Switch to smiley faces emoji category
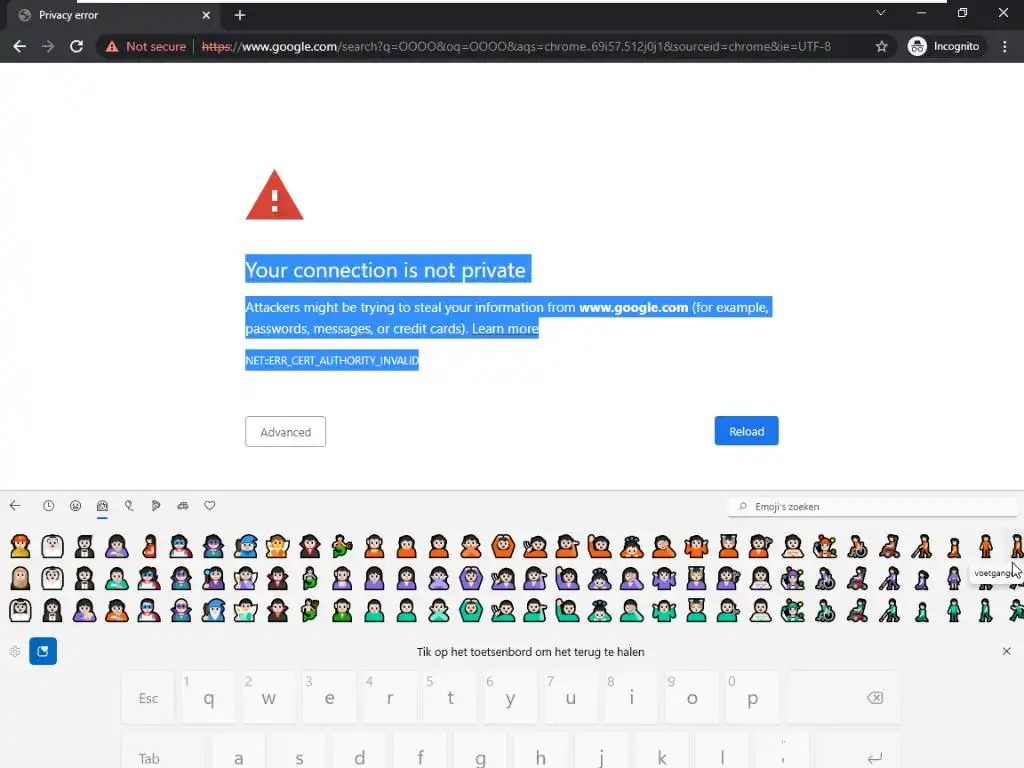 [x=76, y=505]
